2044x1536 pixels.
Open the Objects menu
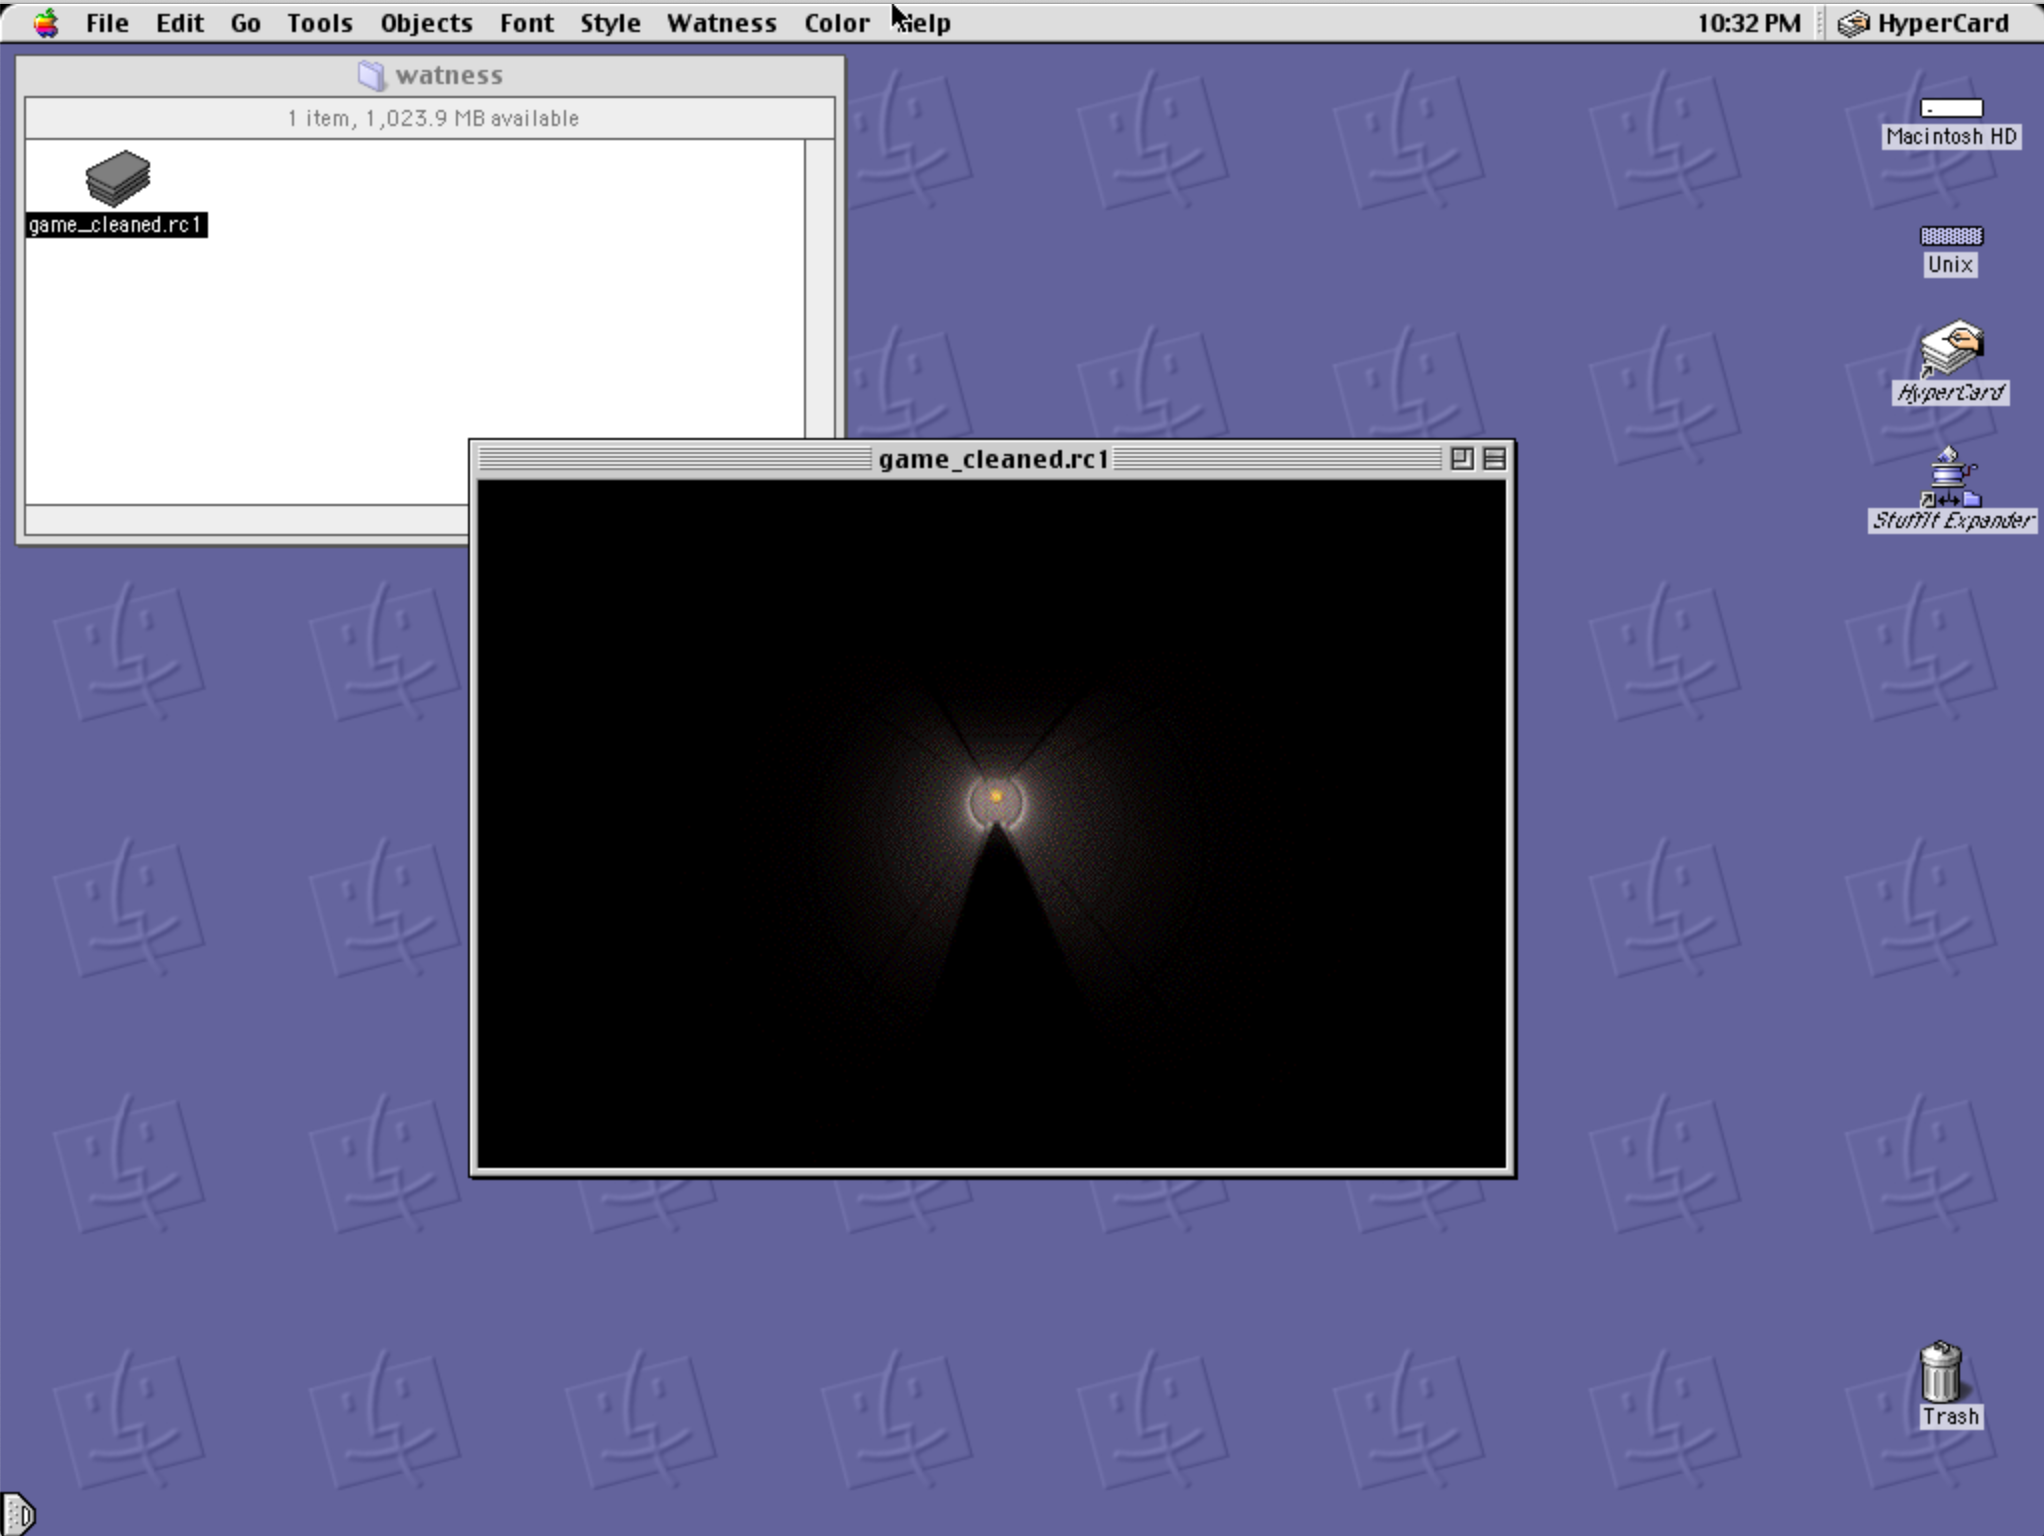click(x=426, y=23)
